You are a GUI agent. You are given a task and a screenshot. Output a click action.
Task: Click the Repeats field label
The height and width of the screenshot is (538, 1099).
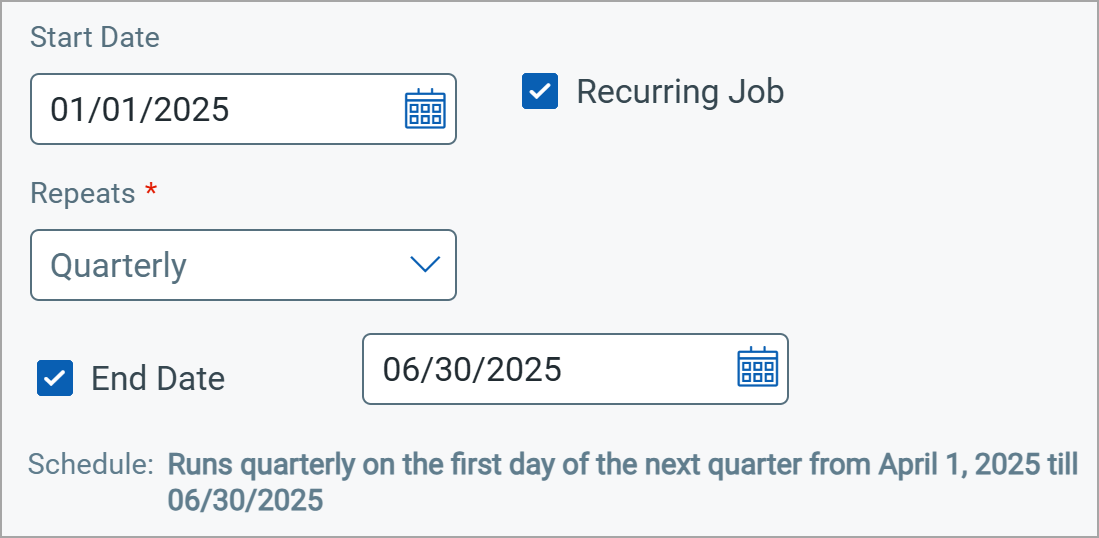tap(83, 193)
